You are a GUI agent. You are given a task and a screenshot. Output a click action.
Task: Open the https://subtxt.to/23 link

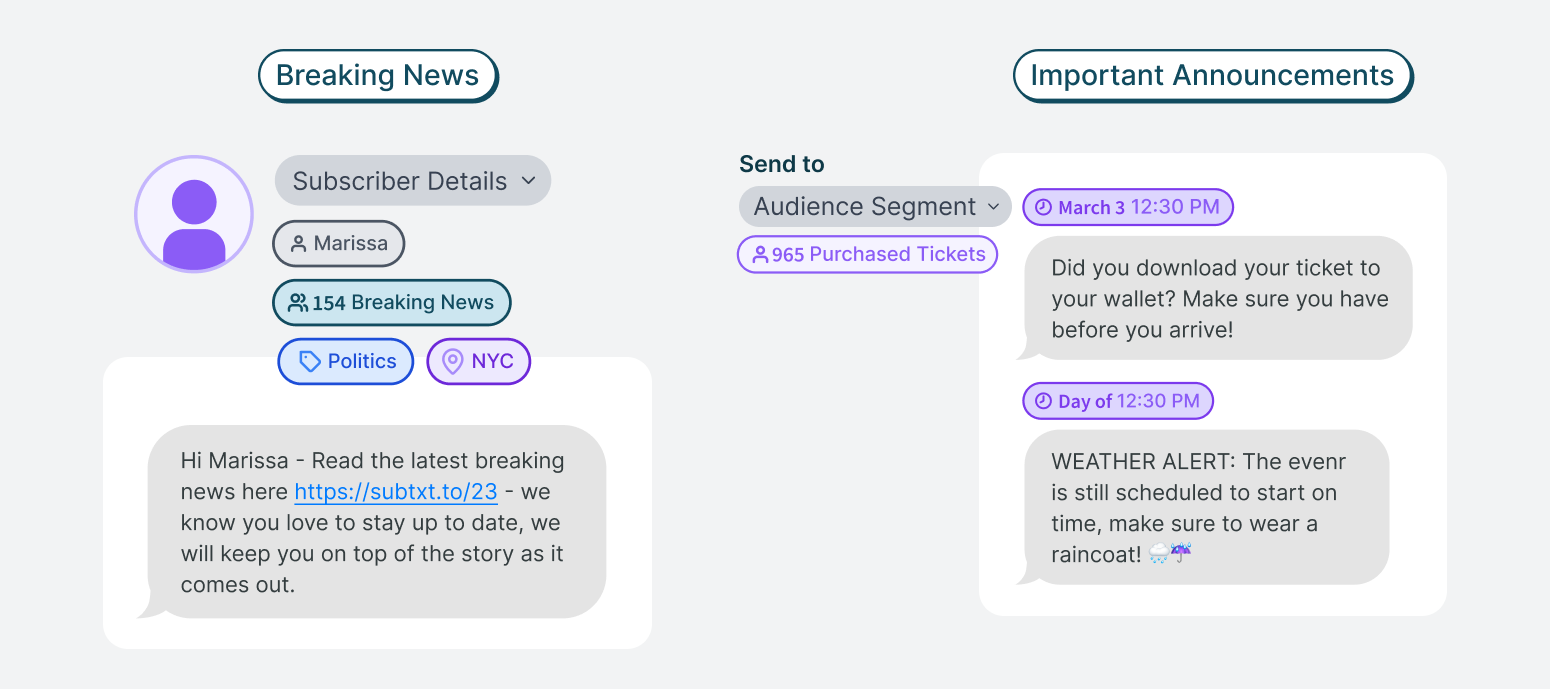(395, 491)
